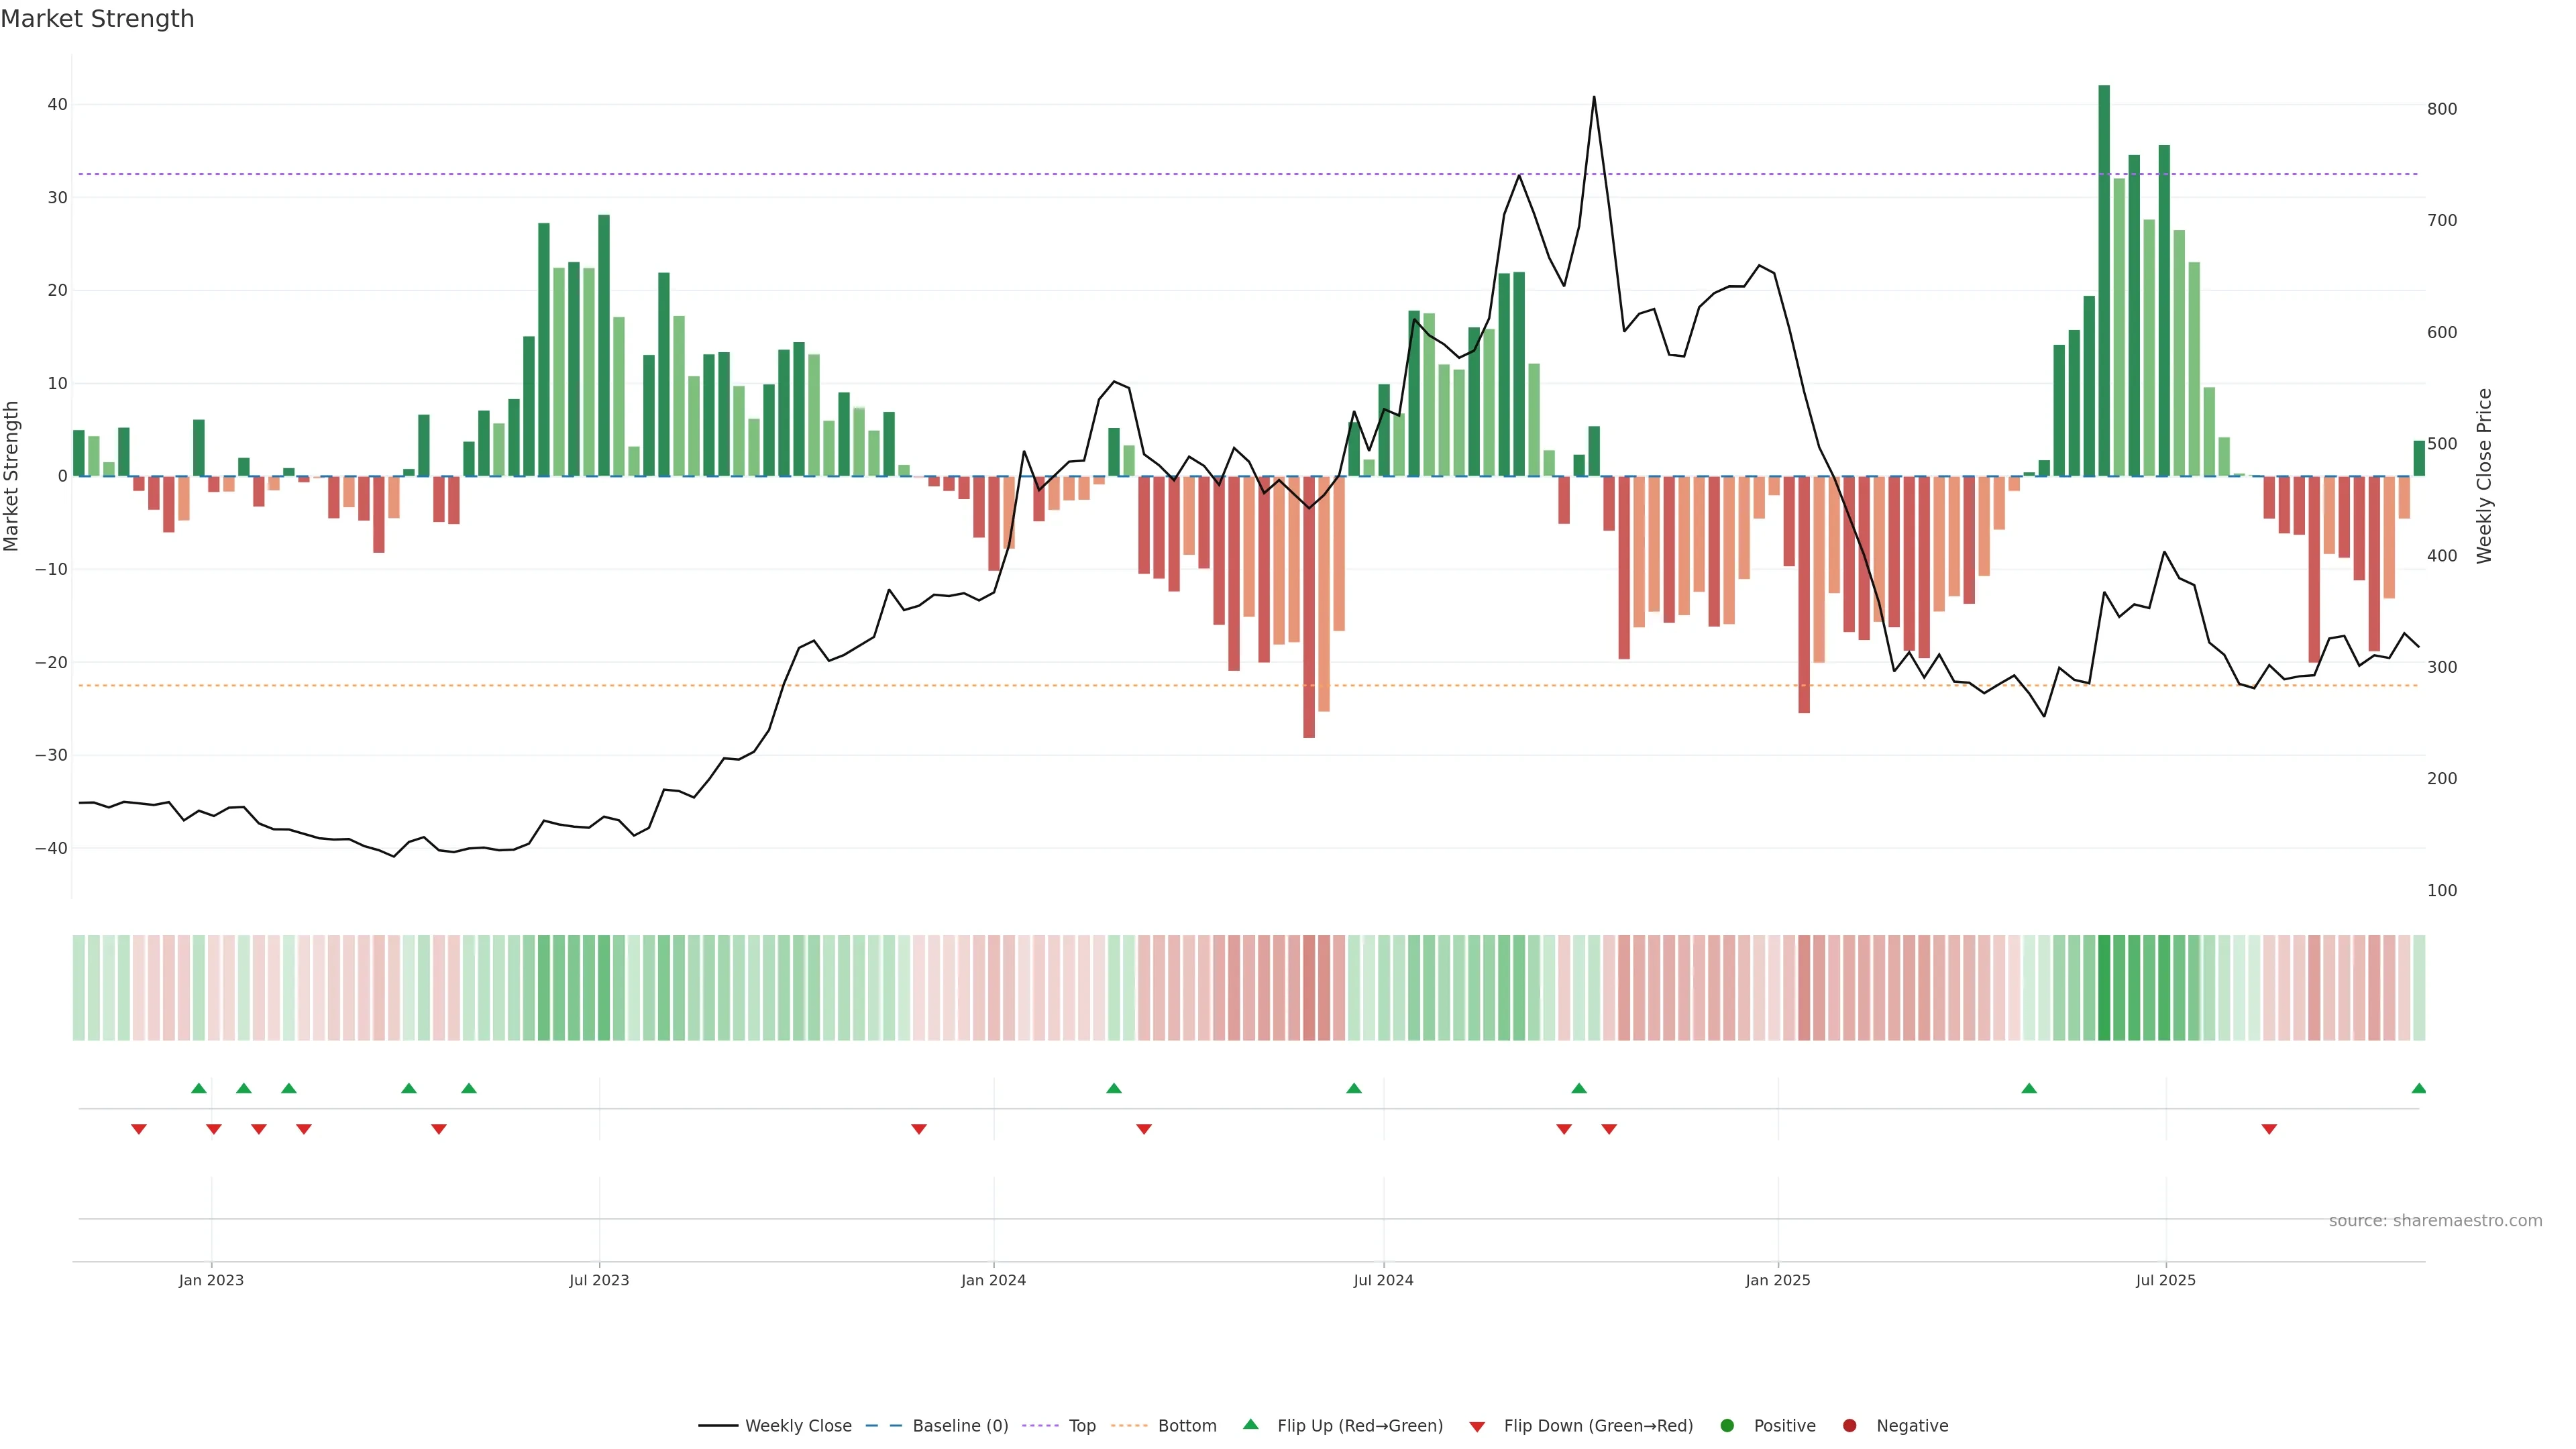Click Negative red circle legend icon

click(x=1849, y=1426)
